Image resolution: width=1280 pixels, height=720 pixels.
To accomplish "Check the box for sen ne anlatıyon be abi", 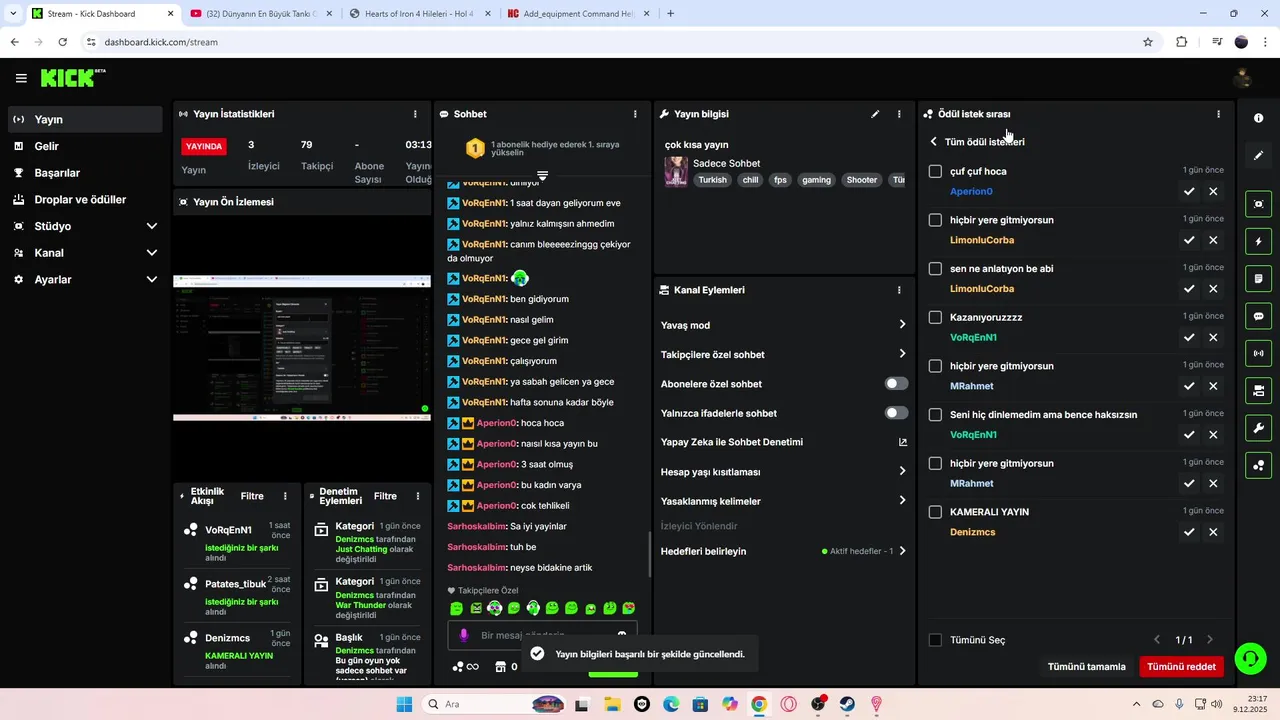I will pyautogui.click(x=935, y=269).
